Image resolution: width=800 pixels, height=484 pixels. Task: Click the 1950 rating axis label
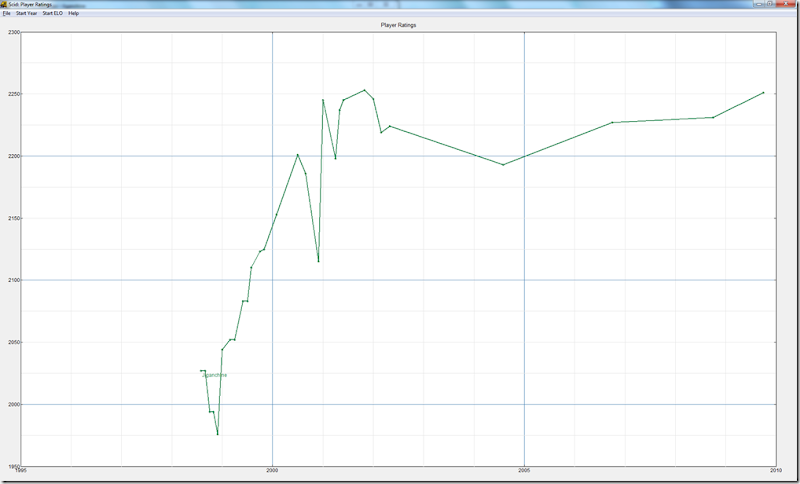tap(14, 466)
